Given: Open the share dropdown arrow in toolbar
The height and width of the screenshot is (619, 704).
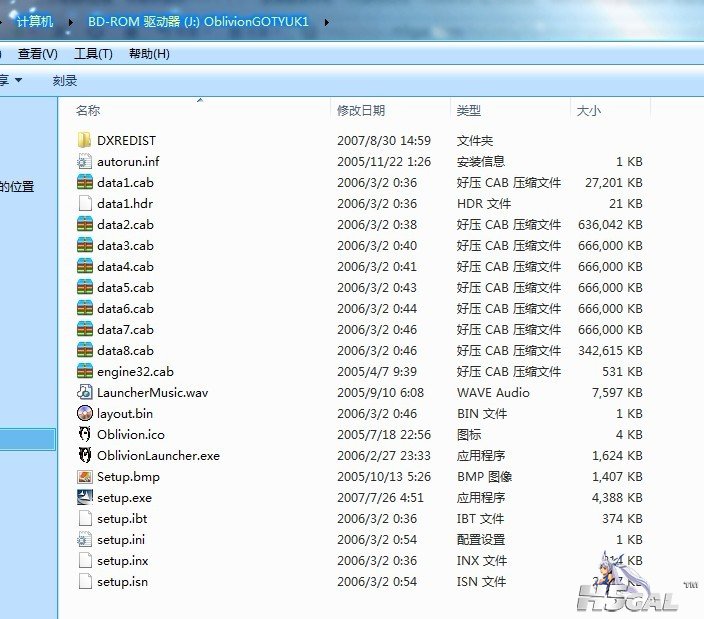Looking at the screenshot, I should (x=18, y=80).
